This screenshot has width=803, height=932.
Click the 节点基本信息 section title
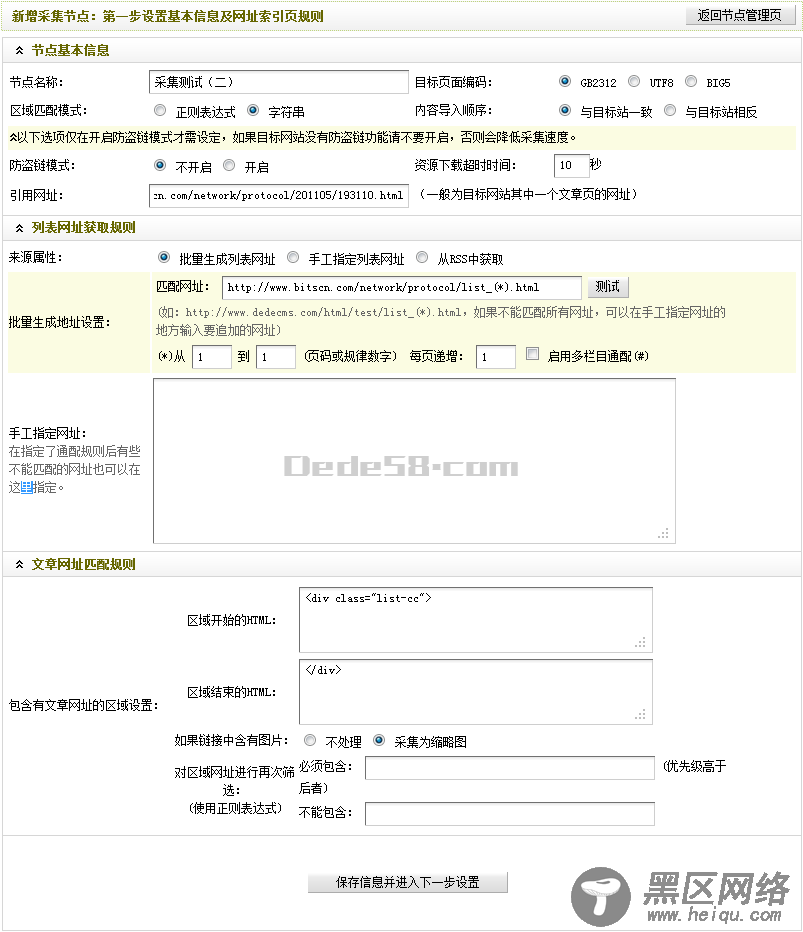pos(70,51)
